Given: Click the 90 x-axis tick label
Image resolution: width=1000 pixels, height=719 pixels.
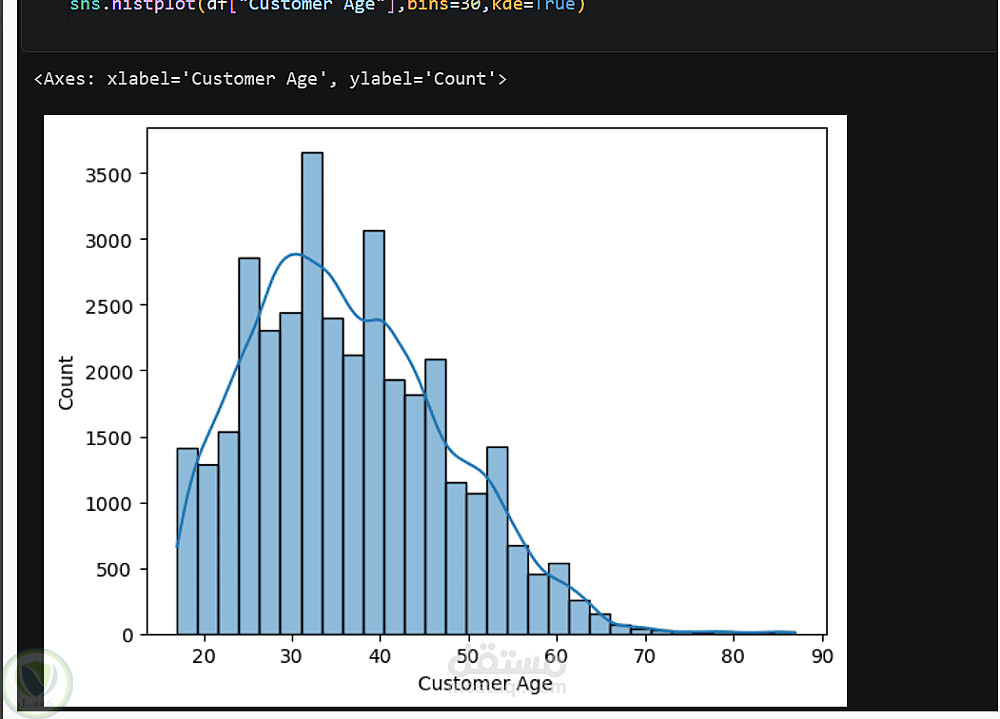Looking at the screenshot, I should (821, 656).
